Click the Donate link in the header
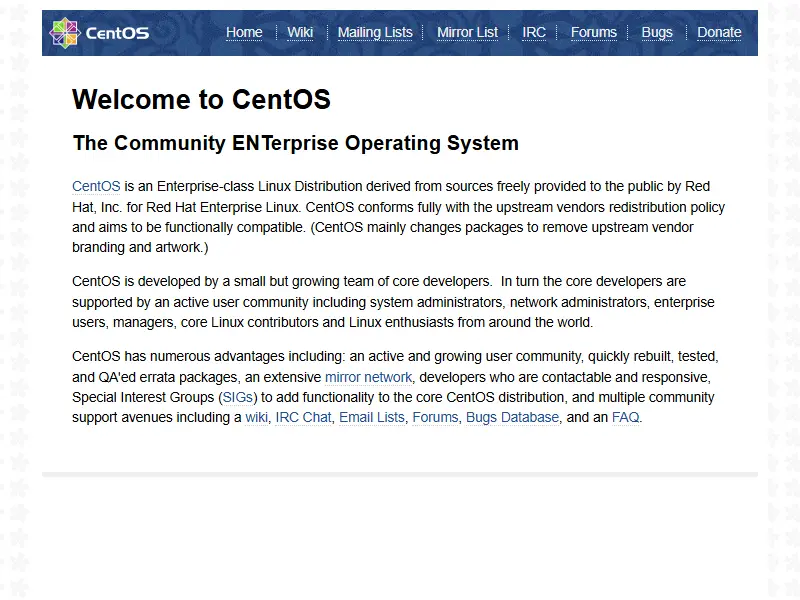 (719, 33)
